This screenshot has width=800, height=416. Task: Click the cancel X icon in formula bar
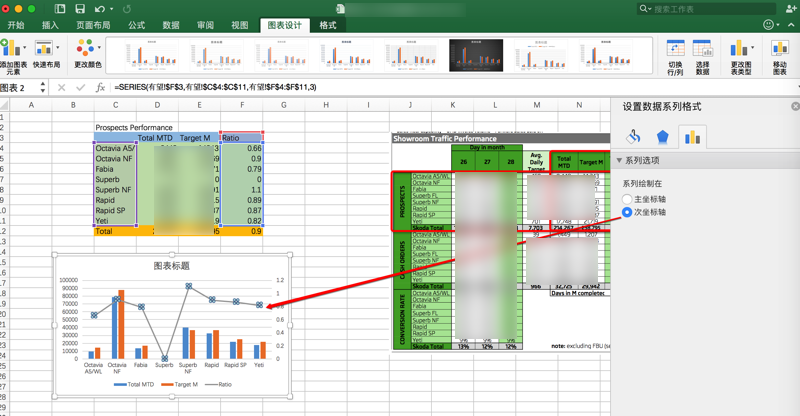pos(61,87)
